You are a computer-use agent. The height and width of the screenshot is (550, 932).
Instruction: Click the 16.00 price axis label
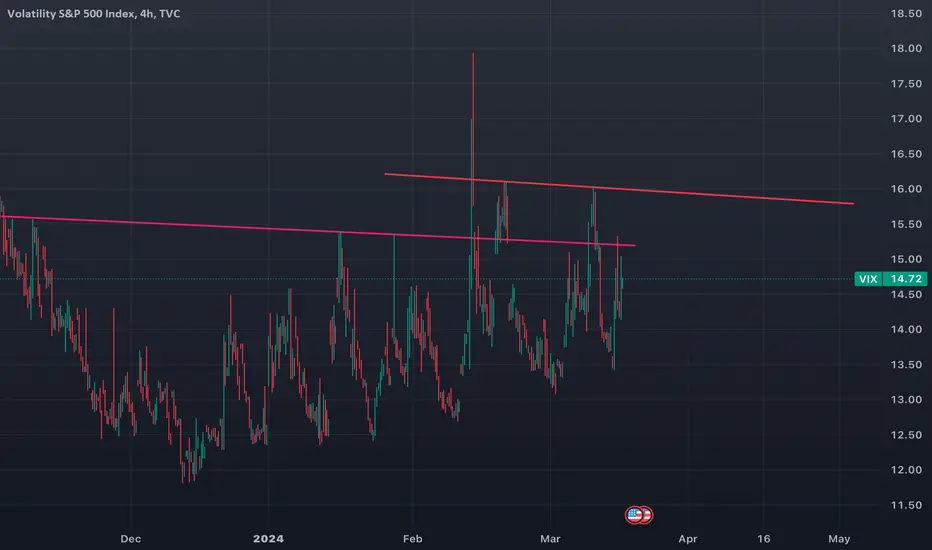906,189
